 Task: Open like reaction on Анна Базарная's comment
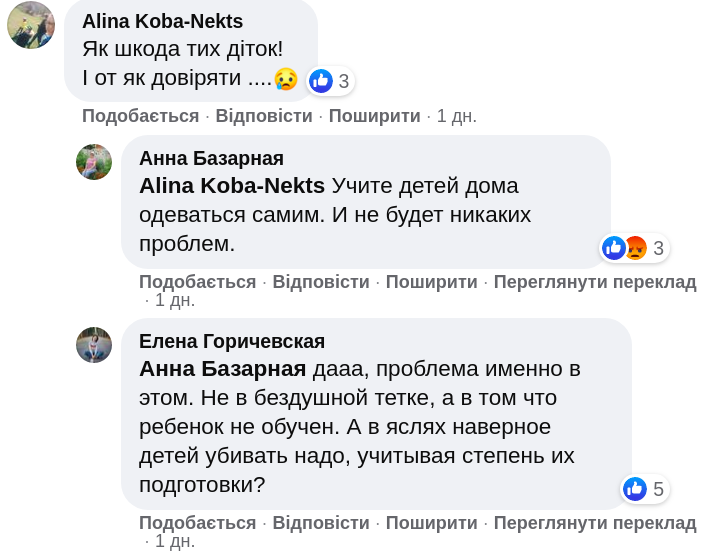[613, 248]
